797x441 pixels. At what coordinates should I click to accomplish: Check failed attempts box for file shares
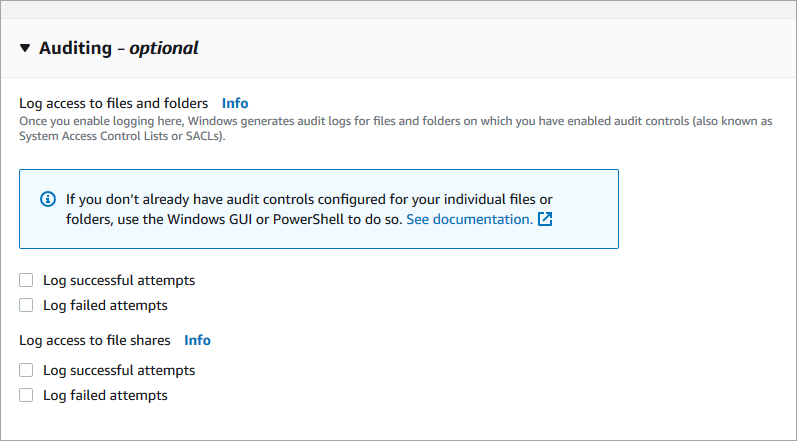pyautogui.click(x=26, y=395)
